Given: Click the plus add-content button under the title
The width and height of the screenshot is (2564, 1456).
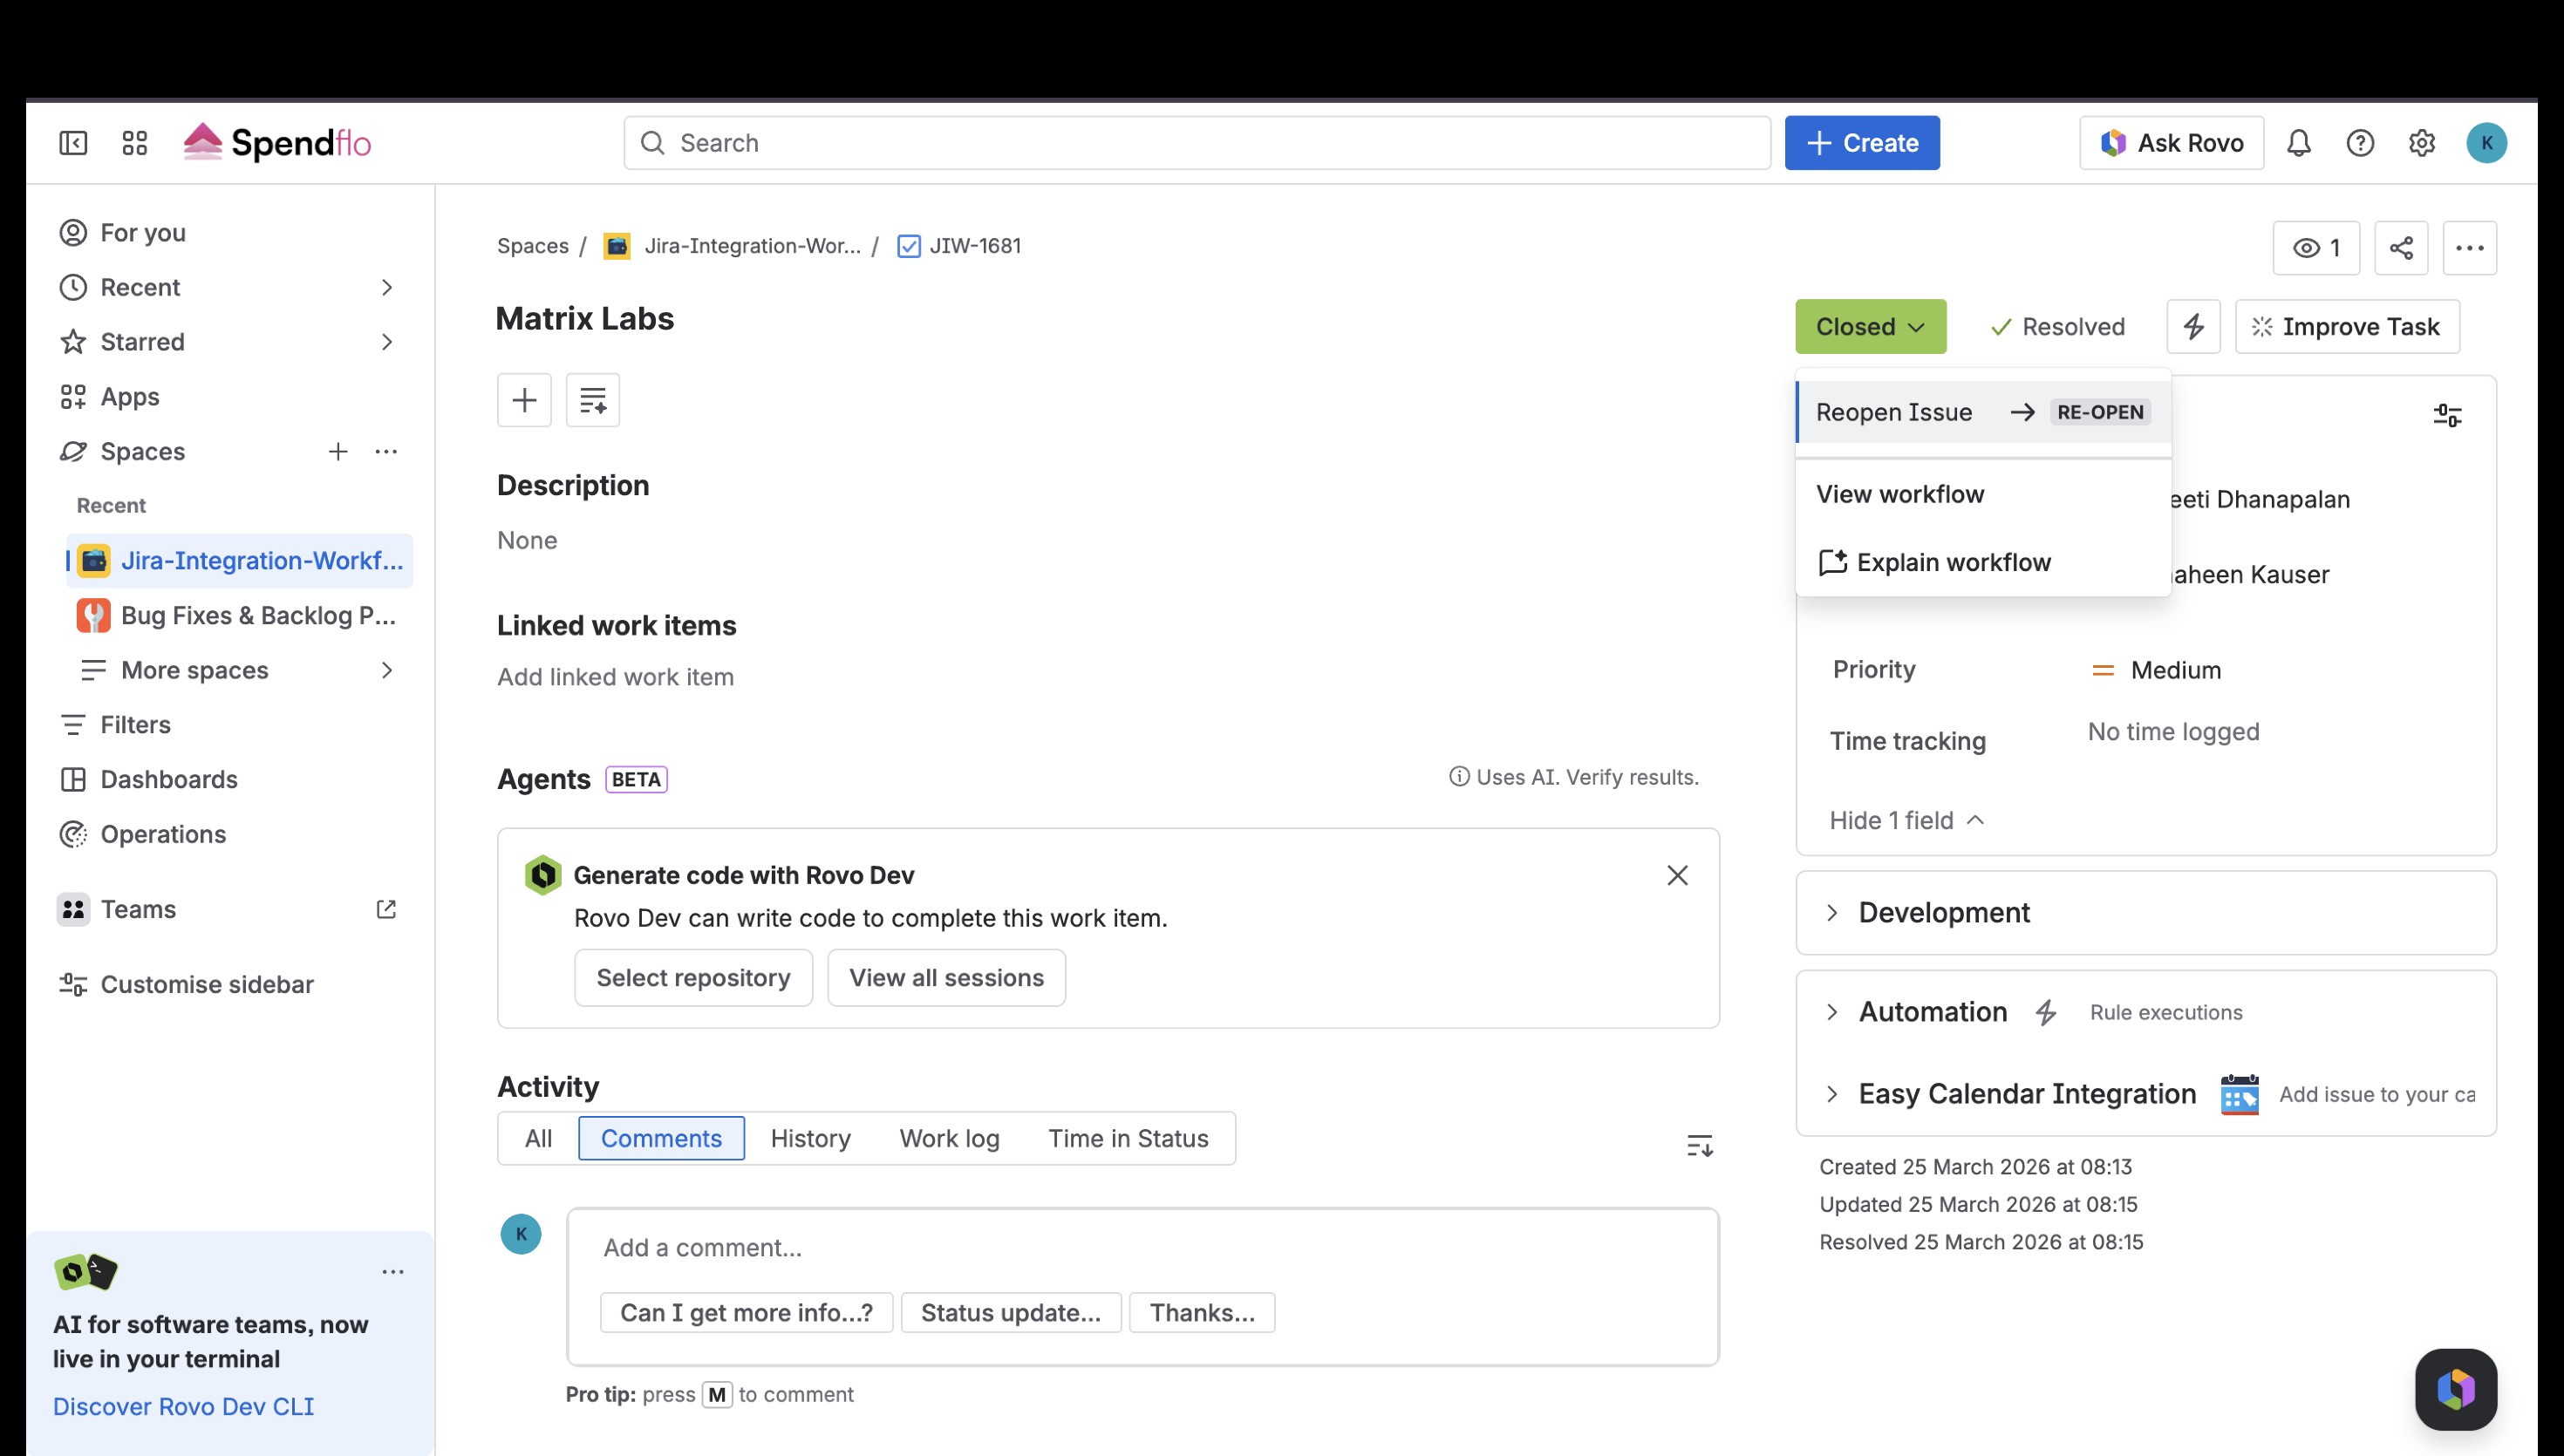Looking at the screenshot, I should coord(524,400).
